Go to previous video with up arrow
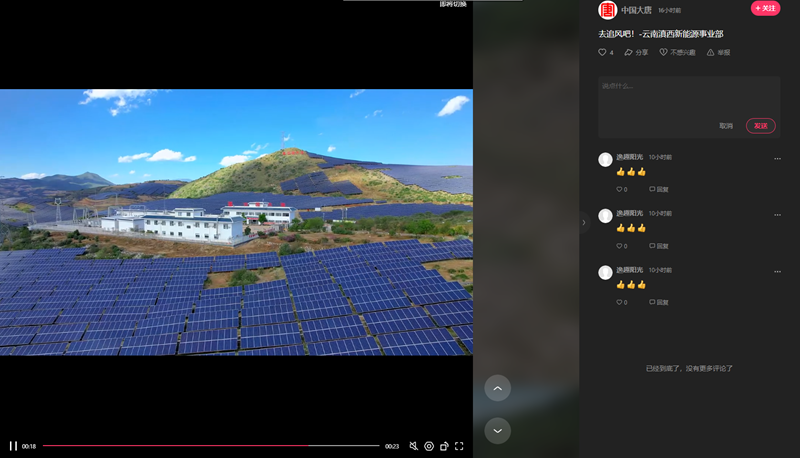The image size is (800, 458). click(497, 388)
